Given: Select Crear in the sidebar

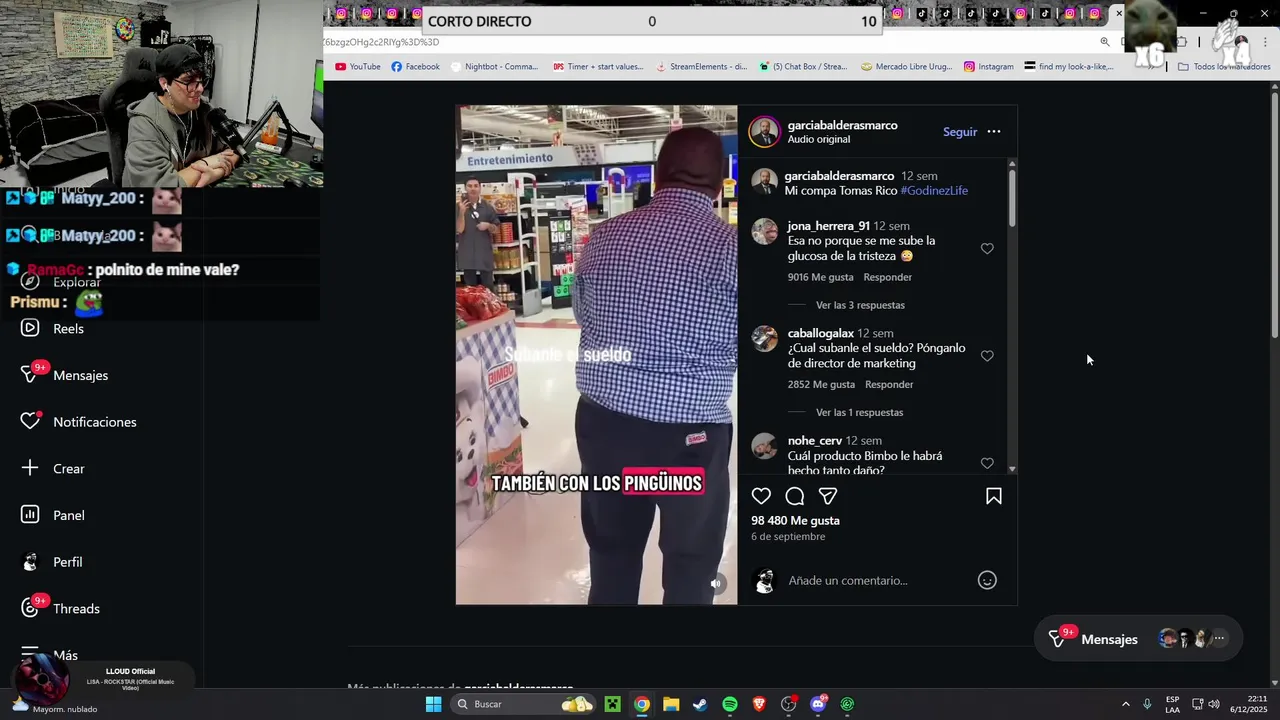Looking at the screenshot, I should (x=54, y=468).
